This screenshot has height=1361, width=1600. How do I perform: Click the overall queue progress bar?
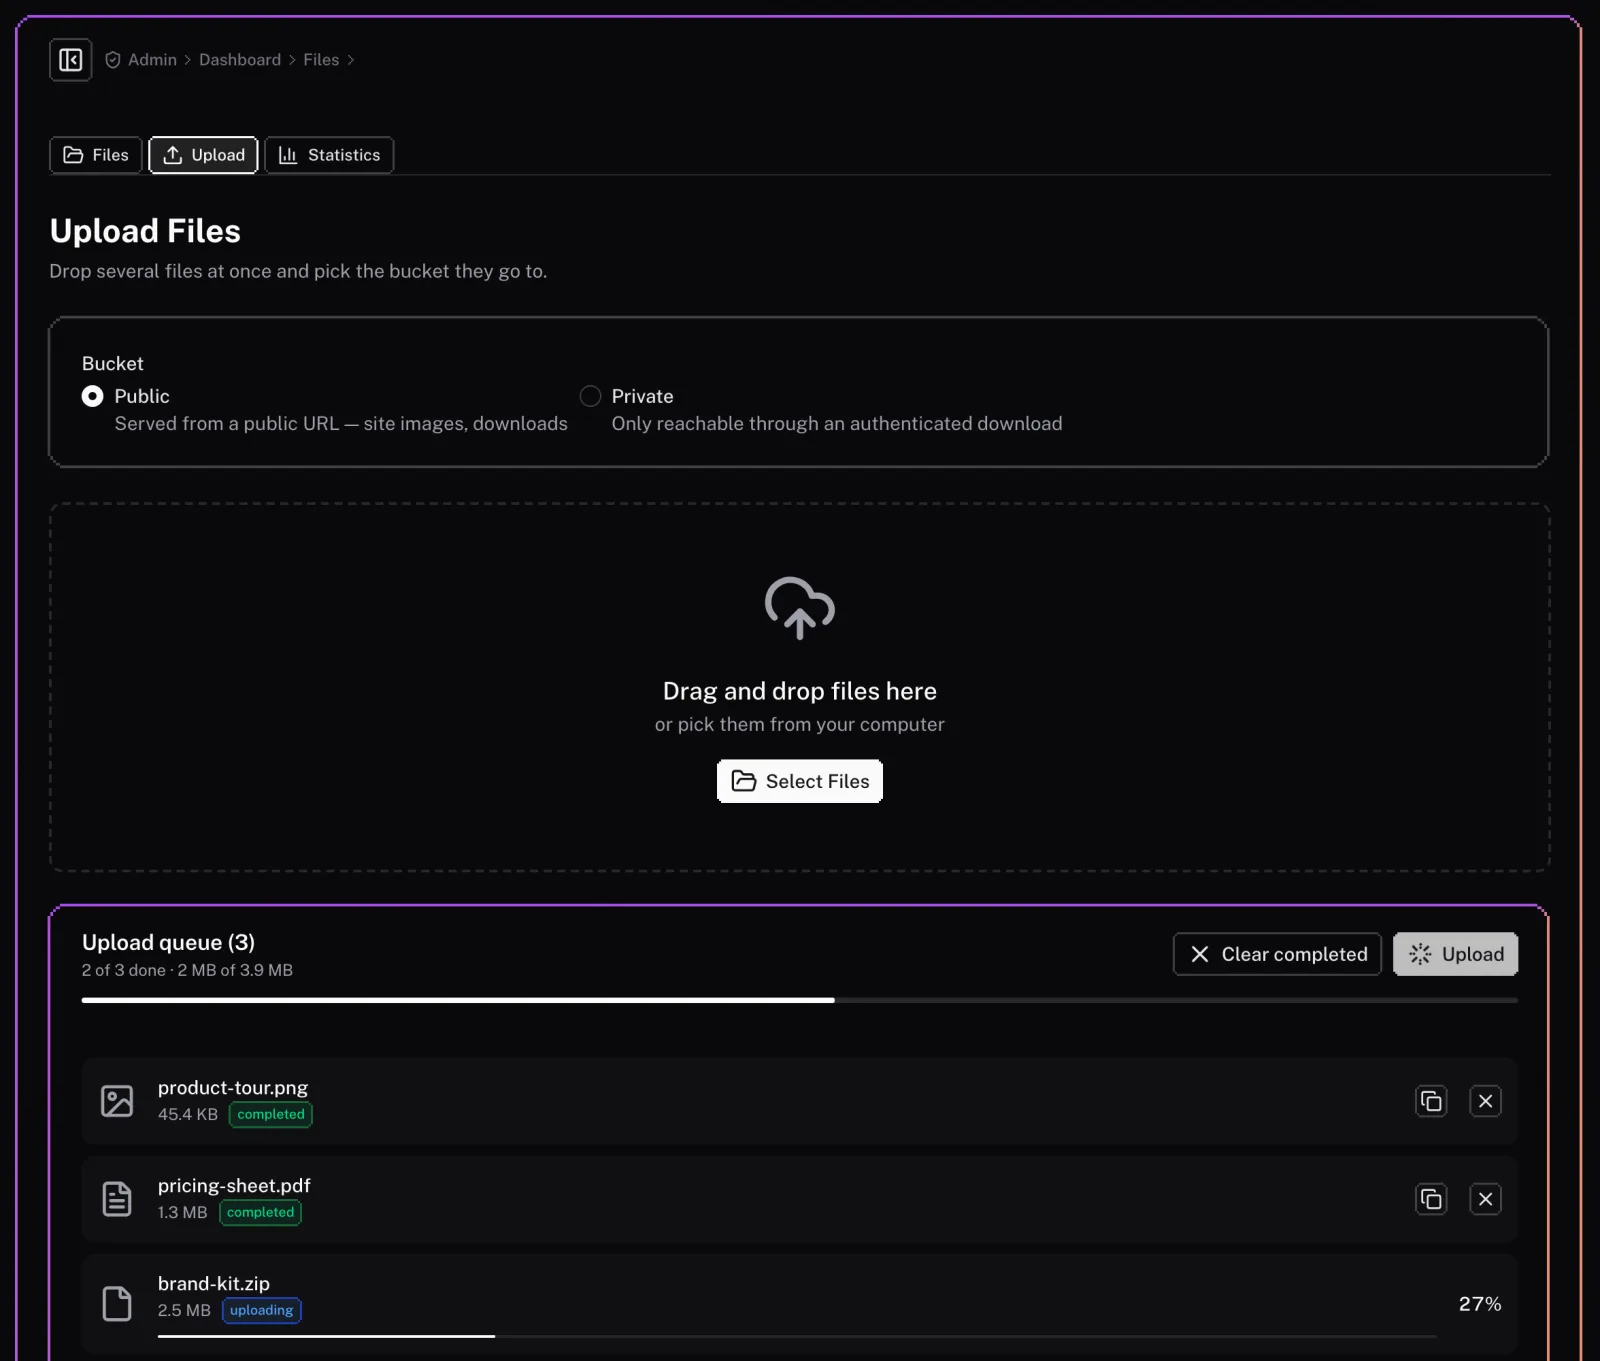tap(800, 1000)
